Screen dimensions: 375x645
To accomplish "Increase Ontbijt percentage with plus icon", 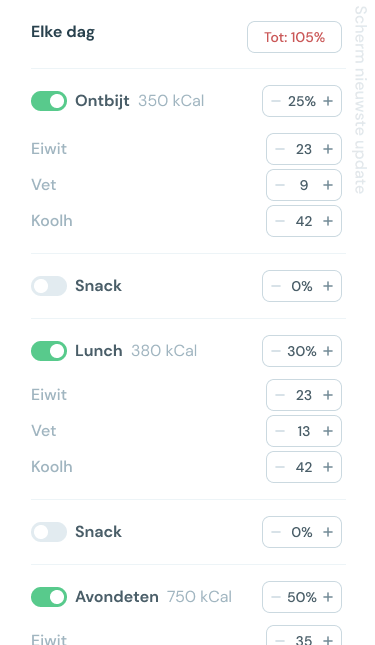I will (328, 101).
